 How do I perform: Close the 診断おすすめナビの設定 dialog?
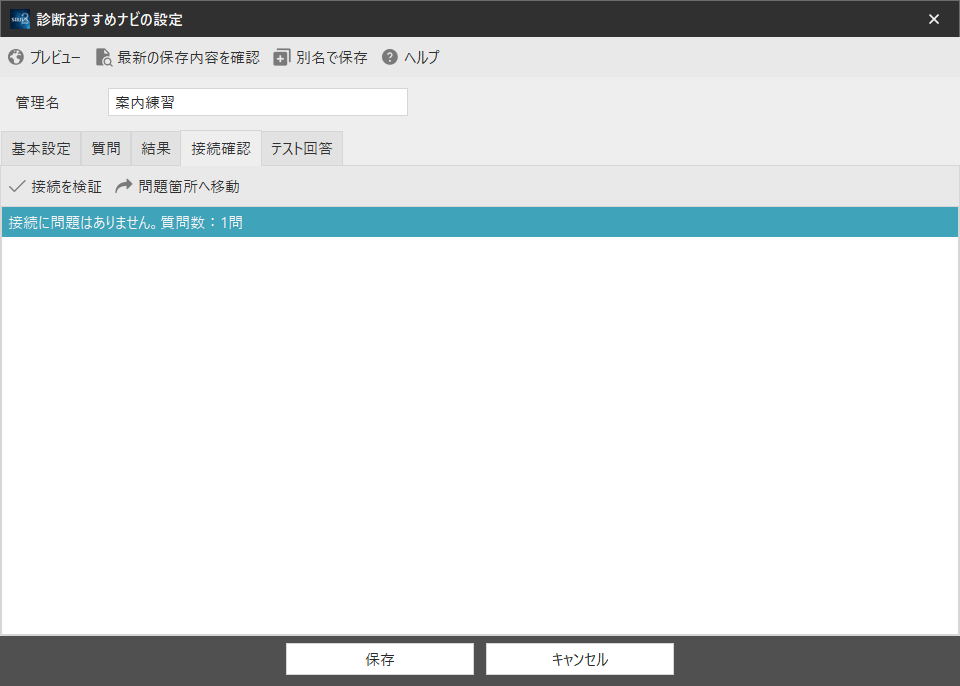pyautogui.click(x=934, y=19)
